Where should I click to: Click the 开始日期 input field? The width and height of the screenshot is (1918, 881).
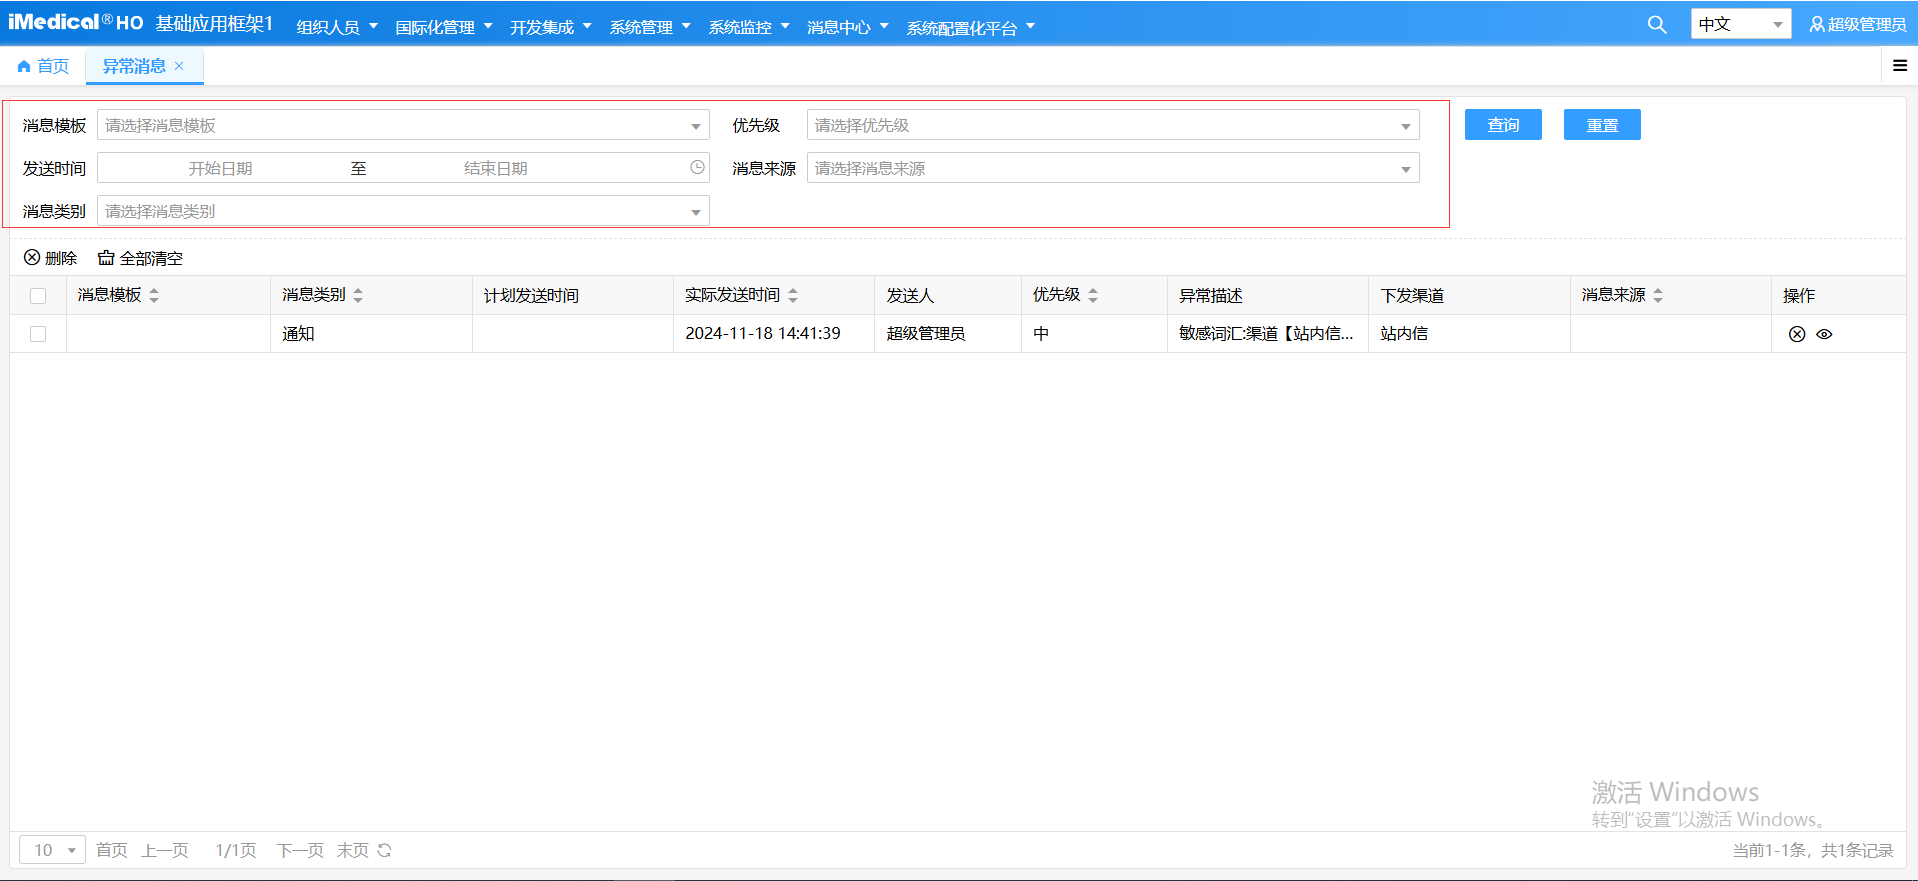point(220,168)
